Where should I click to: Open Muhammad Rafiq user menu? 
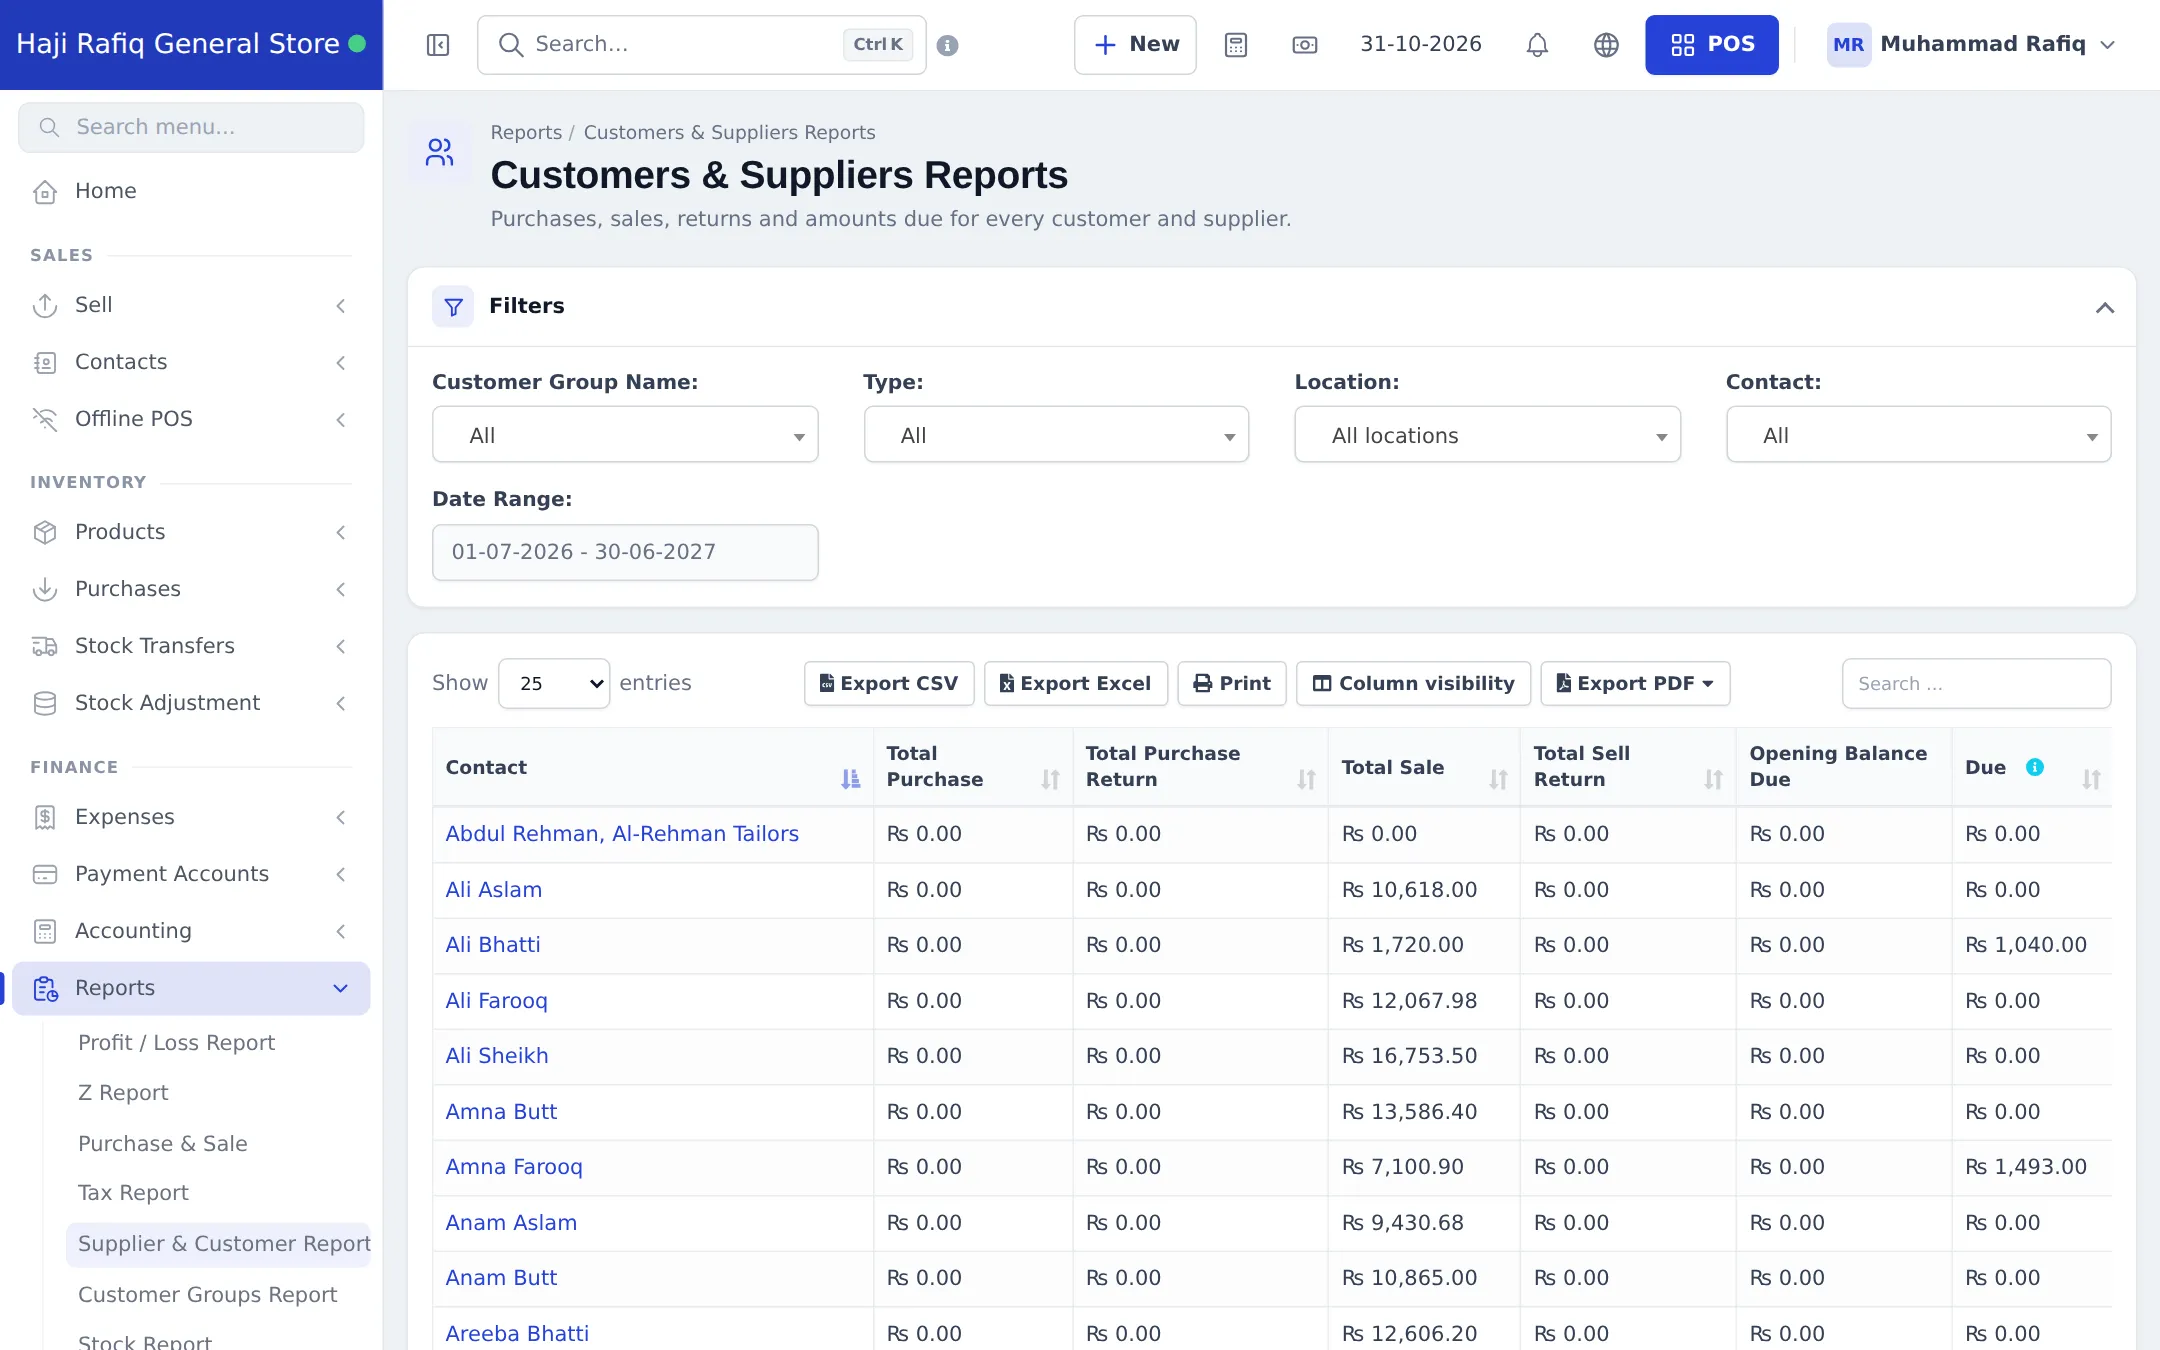coord(1970,45)
